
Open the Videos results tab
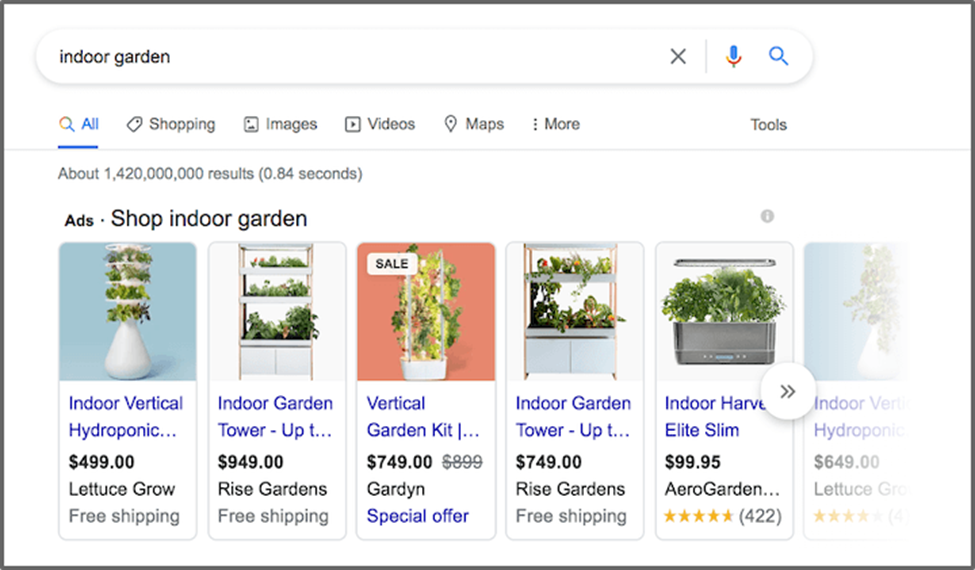380,125
